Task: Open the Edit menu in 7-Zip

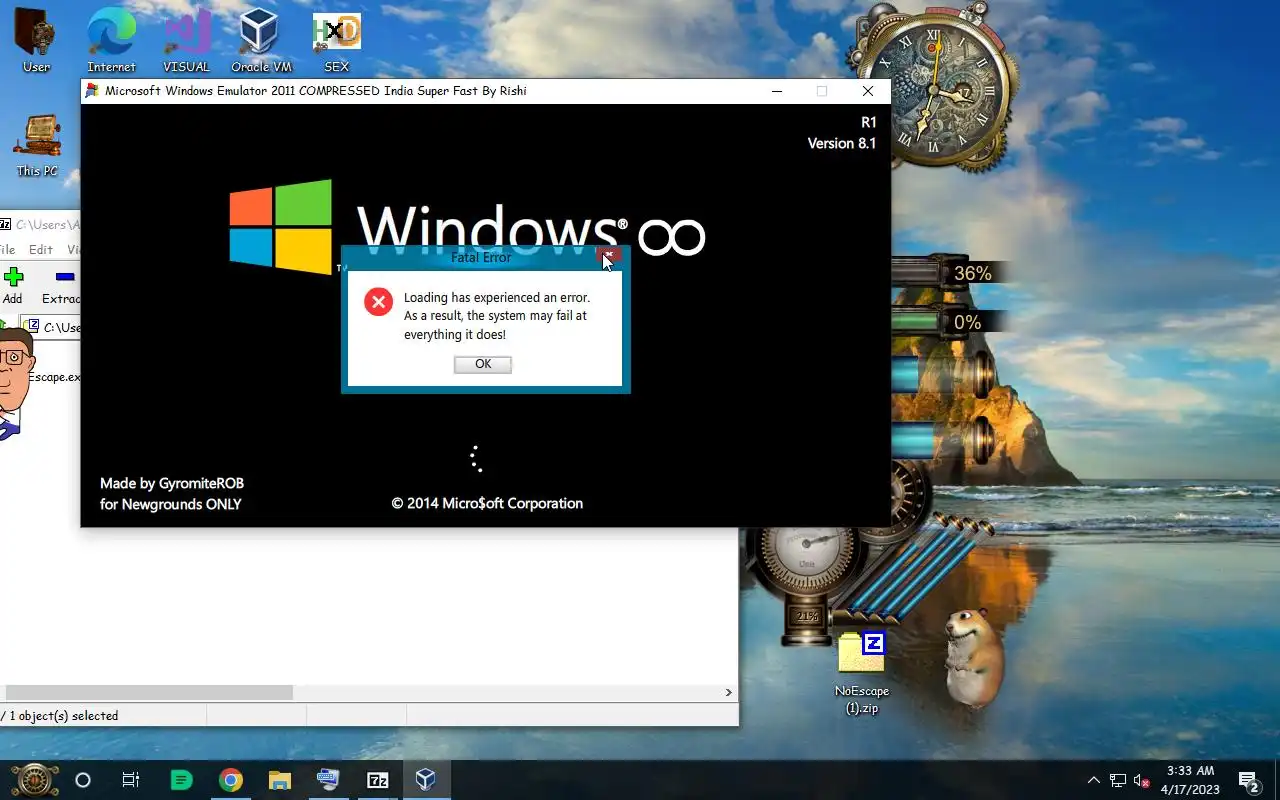Action: pos(41,249)
